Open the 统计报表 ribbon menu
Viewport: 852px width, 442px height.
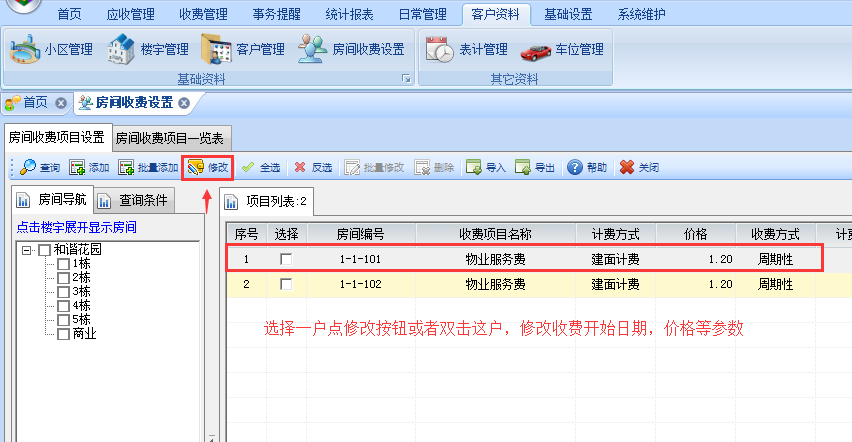pyautogui.click(x=349, y=14)
